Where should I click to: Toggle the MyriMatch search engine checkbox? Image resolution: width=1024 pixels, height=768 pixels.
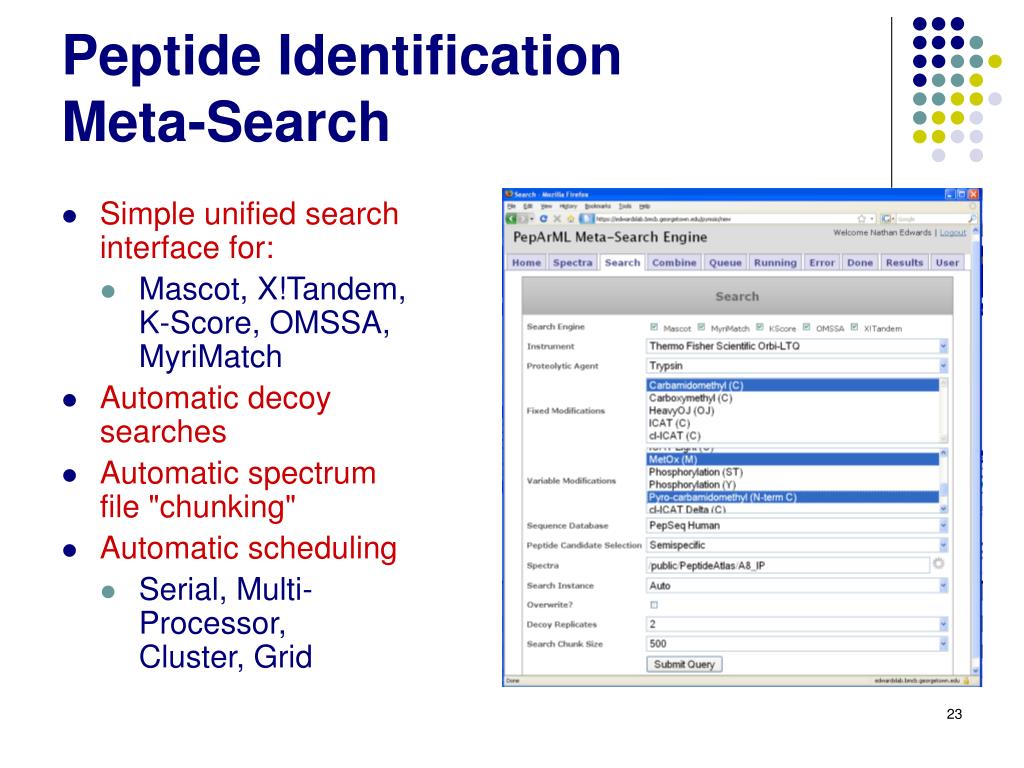tap(701, 327)
